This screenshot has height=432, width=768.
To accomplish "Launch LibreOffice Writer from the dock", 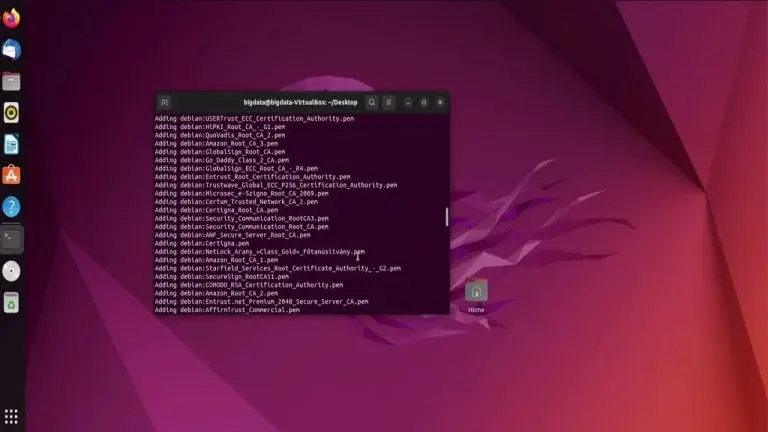I will coord(11,144).
